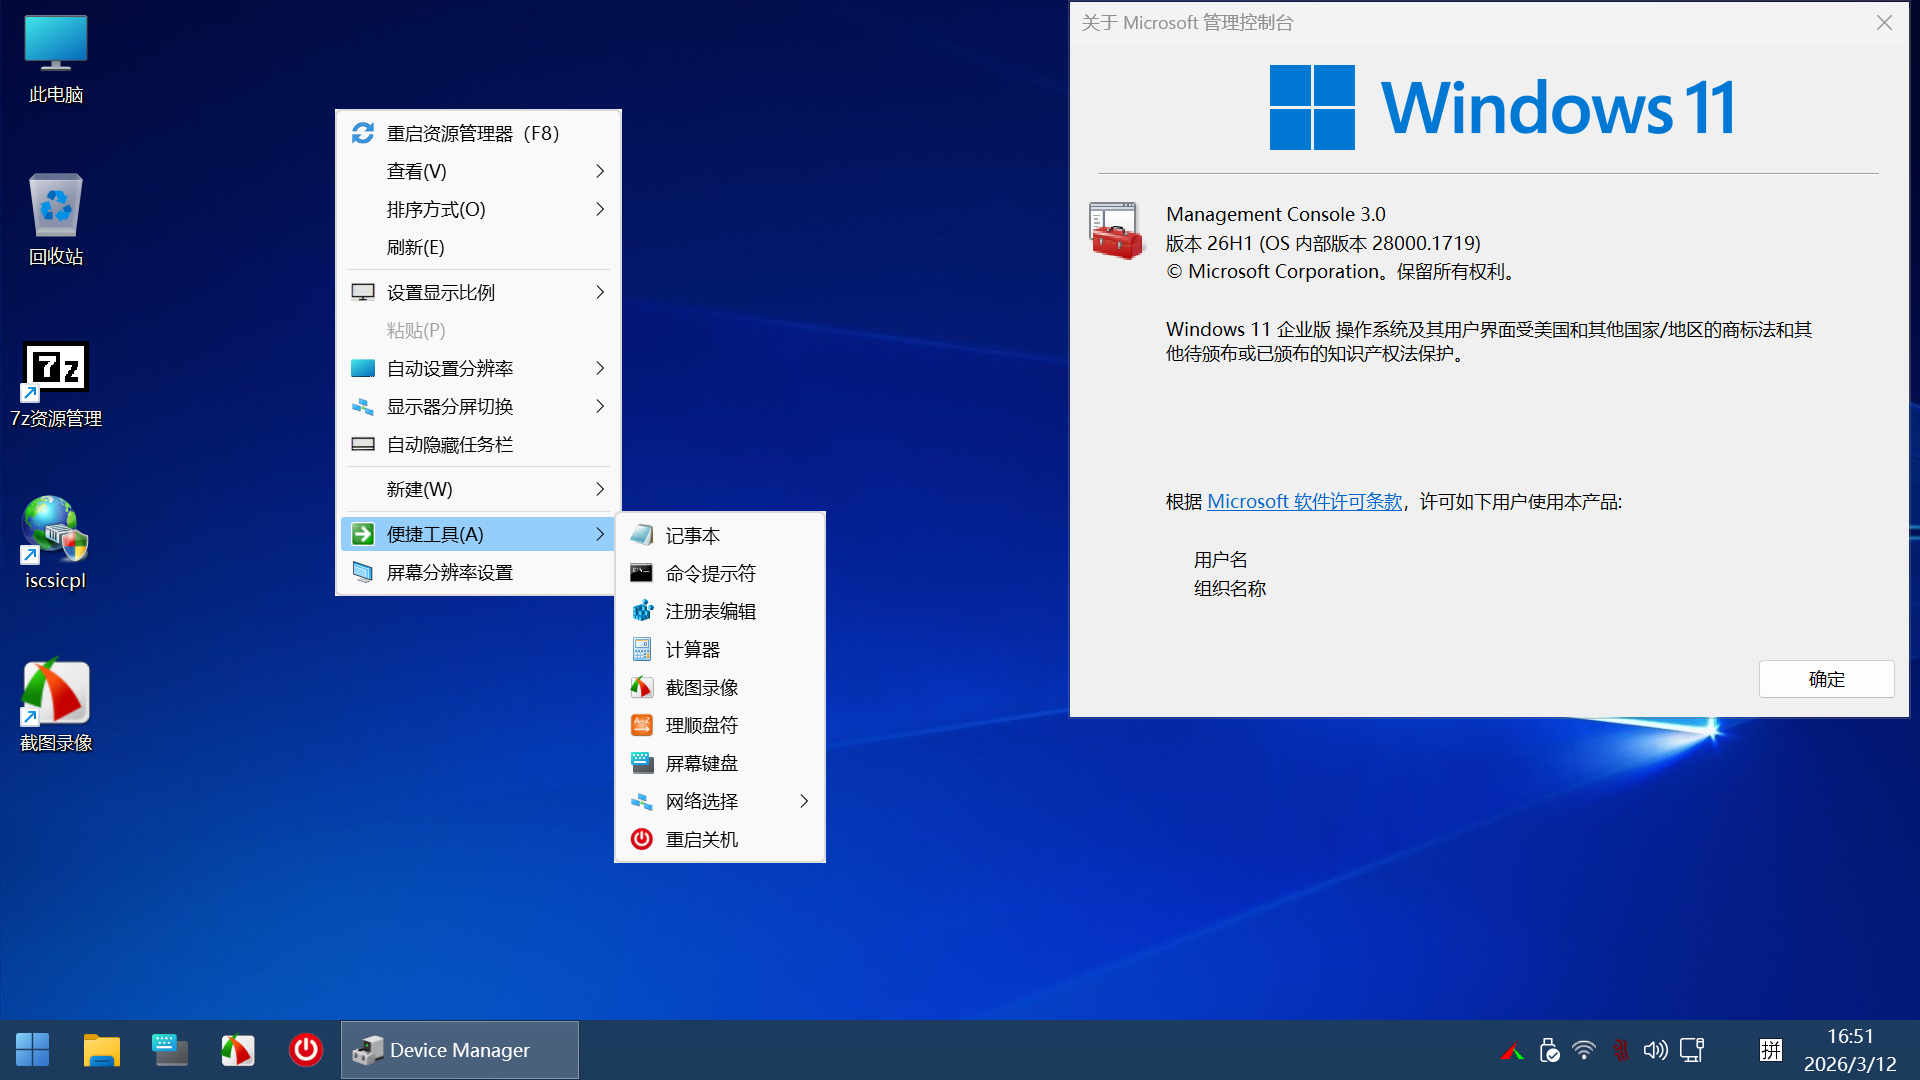Open File Explorer folder icon in taskbar
The height and width of the screenshot is (1080, 1920).
click(x=101, y=1050)
